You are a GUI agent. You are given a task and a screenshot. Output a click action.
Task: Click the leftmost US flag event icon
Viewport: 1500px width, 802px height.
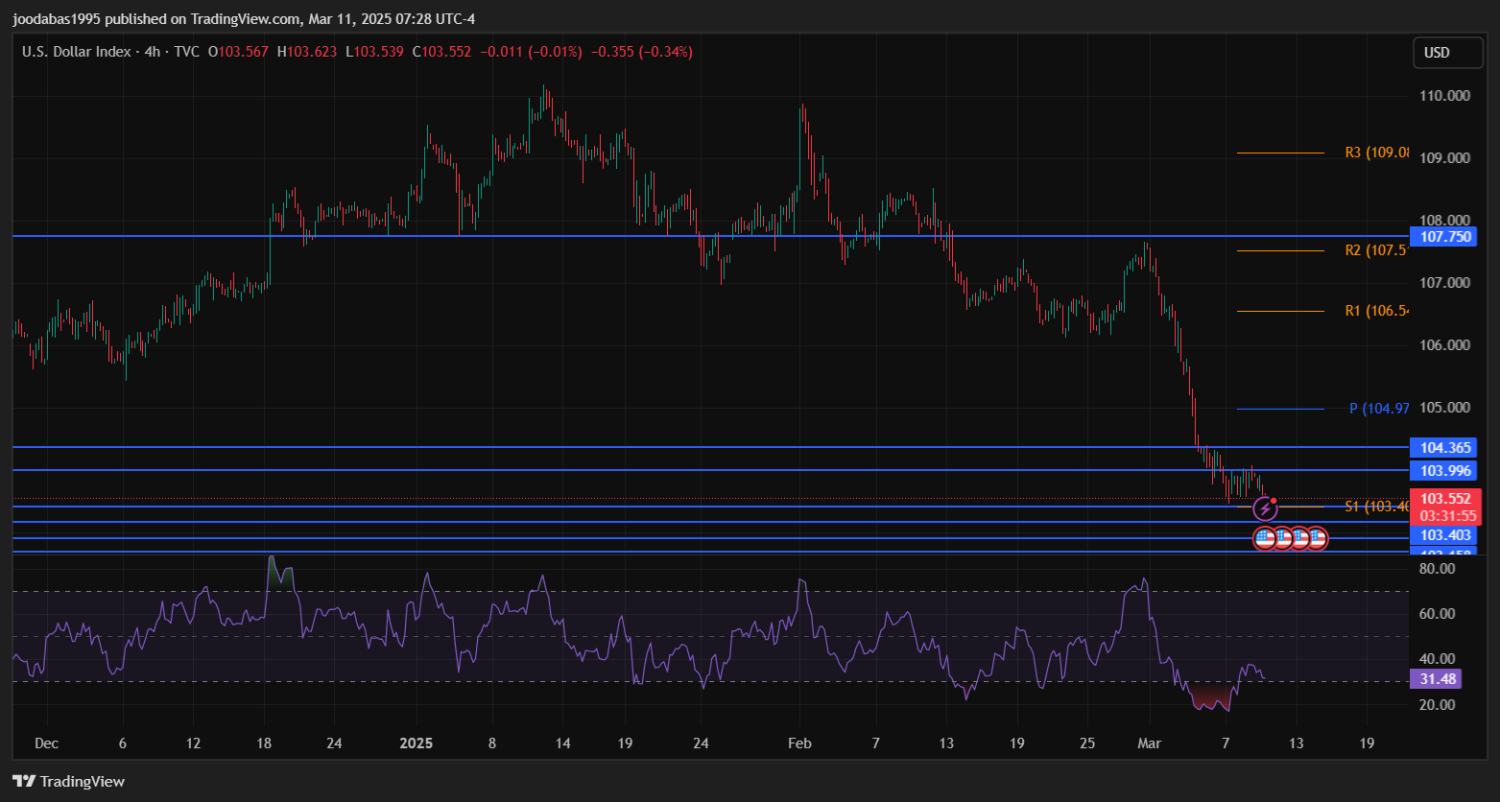click(1265, 539)
